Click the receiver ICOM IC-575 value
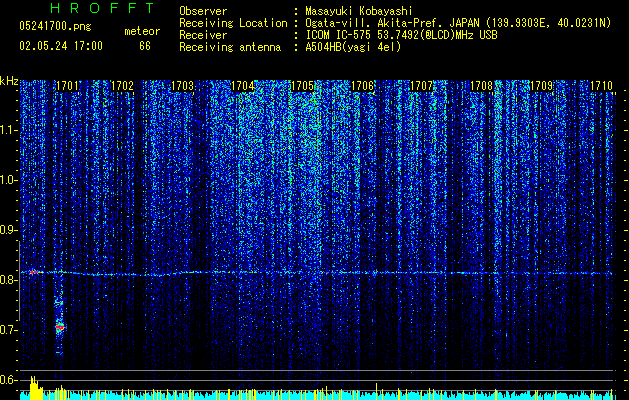The width and height of the screenshot is (629, 400). (x=401, y=35)
